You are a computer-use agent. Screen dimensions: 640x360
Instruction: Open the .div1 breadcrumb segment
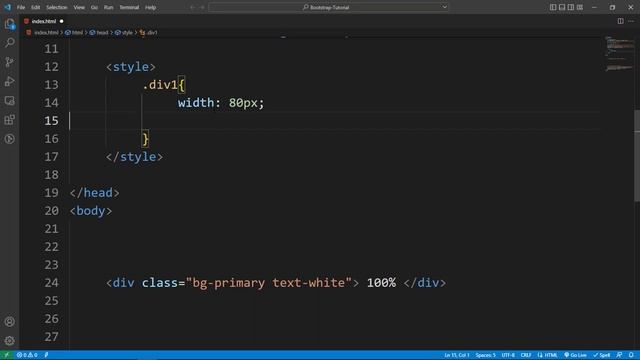pyautogui.click(x=149, y=33)
